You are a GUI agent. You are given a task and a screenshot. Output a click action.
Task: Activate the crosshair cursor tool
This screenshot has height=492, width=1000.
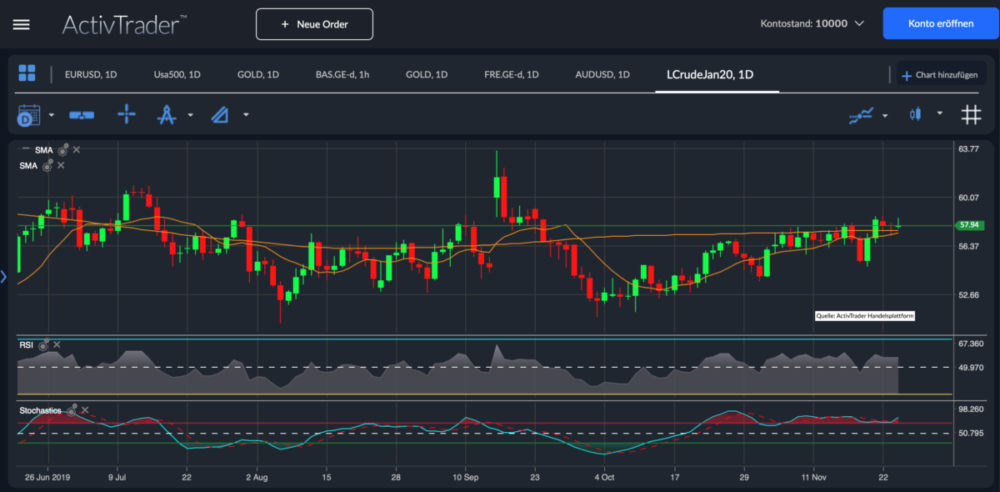point(126,115)
